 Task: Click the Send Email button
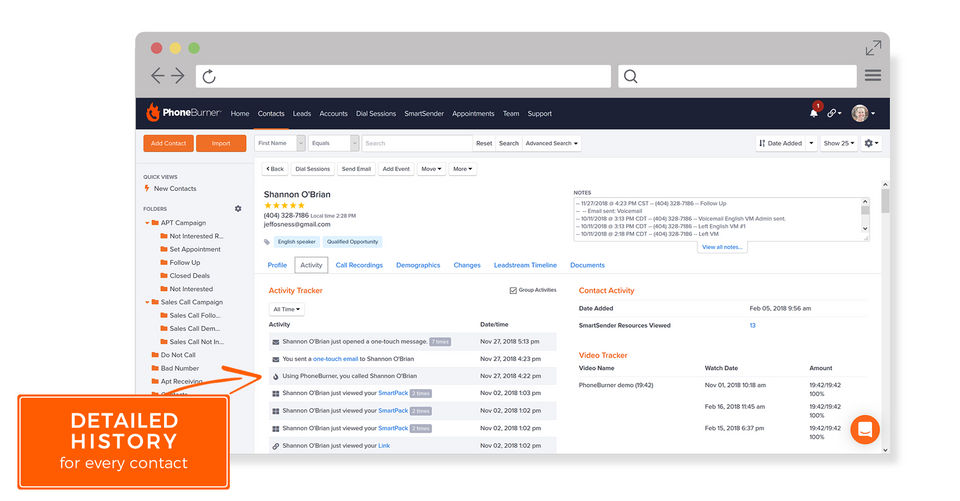tap(356, 169)
